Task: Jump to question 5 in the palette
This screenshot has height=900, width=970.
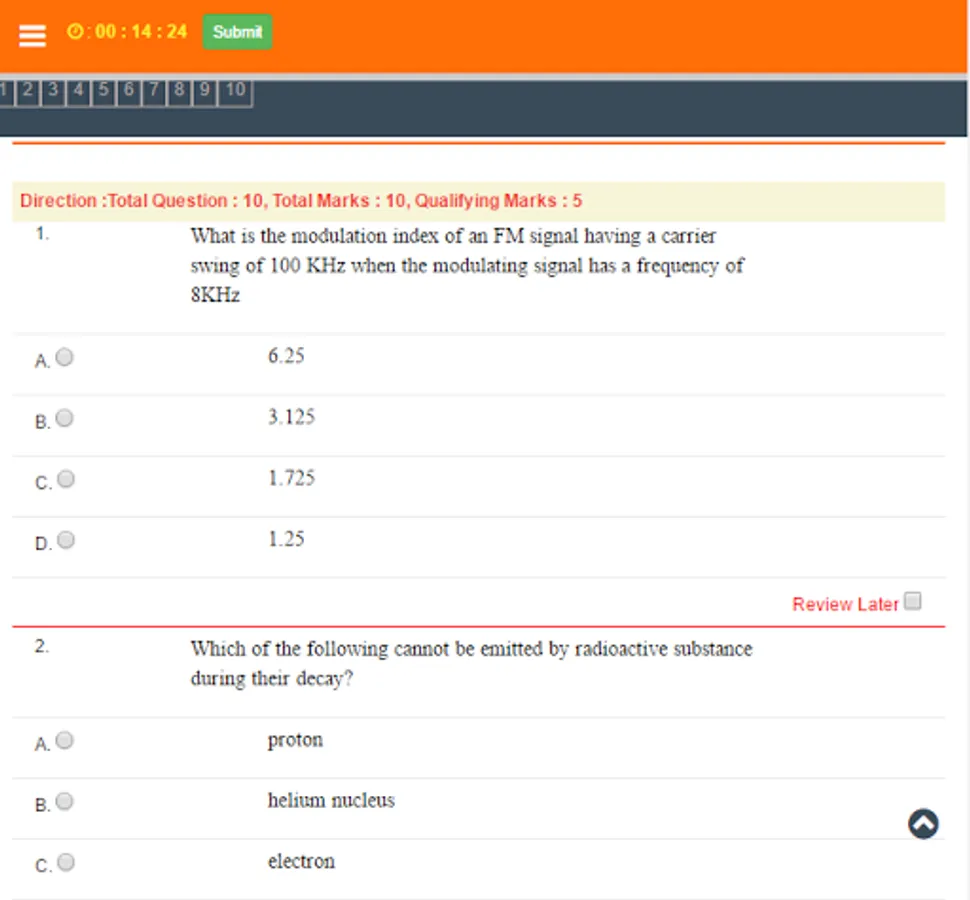Action: pyautogui.click(x=102, y=90)
